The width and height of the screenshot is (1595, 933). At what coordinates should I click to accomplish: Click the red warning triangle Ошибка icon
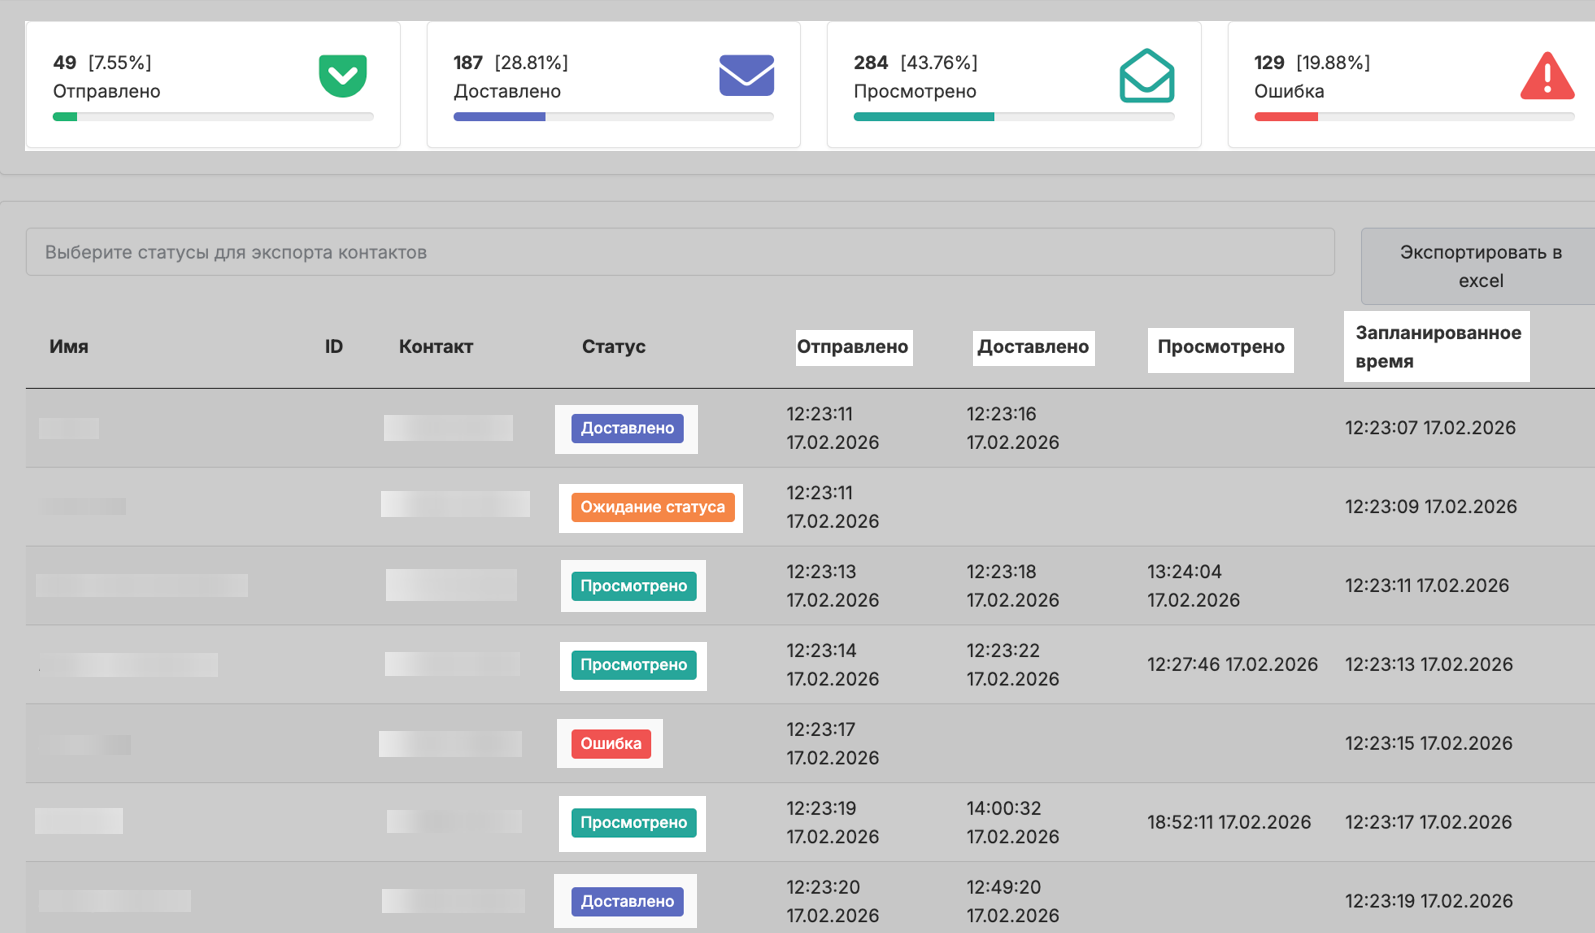(x=1547, y=76)
